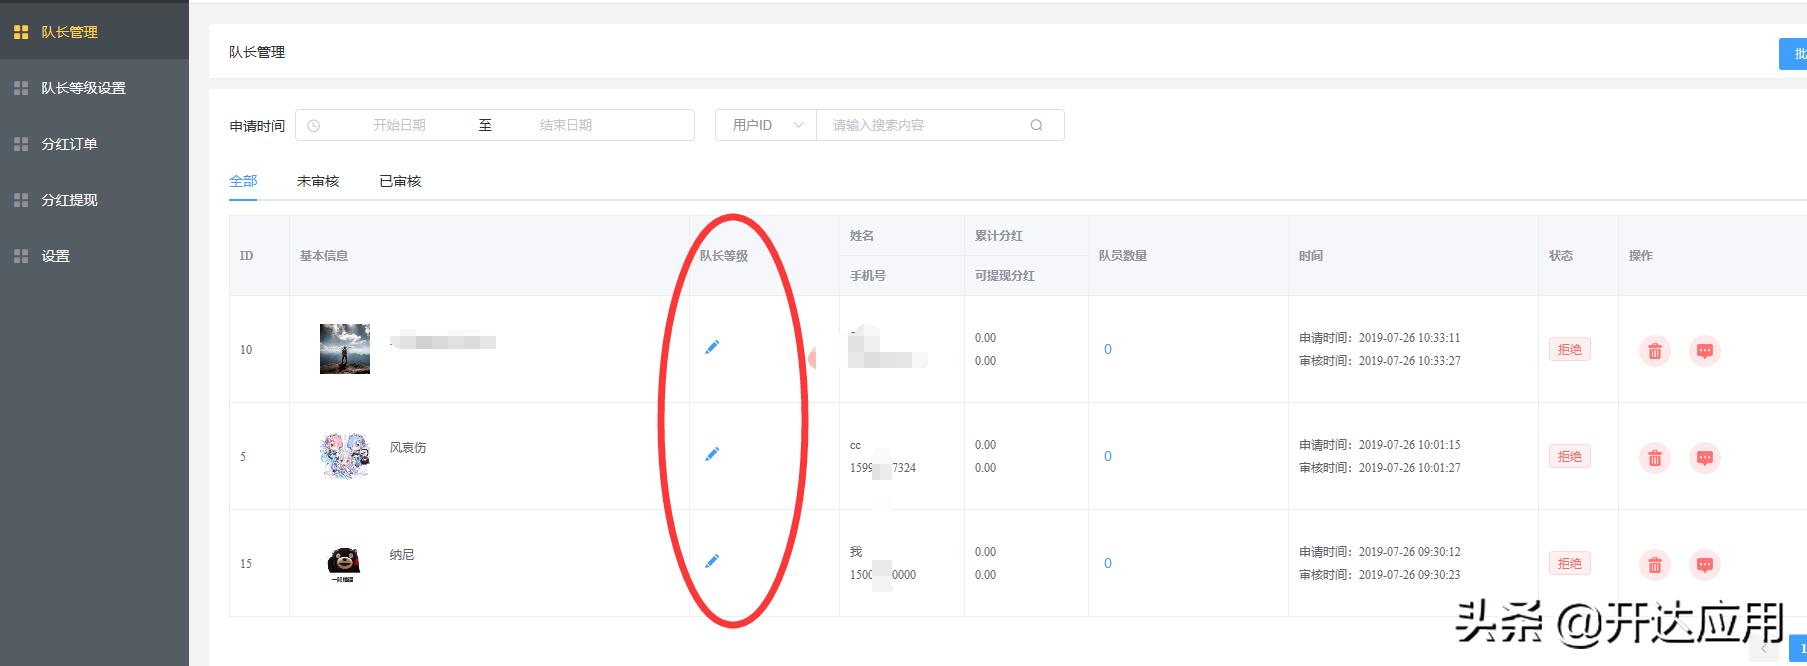Viewport: 1807px width, 666px height.
Task: Switch to the 未审核 tab
Action: coord(318,181)
